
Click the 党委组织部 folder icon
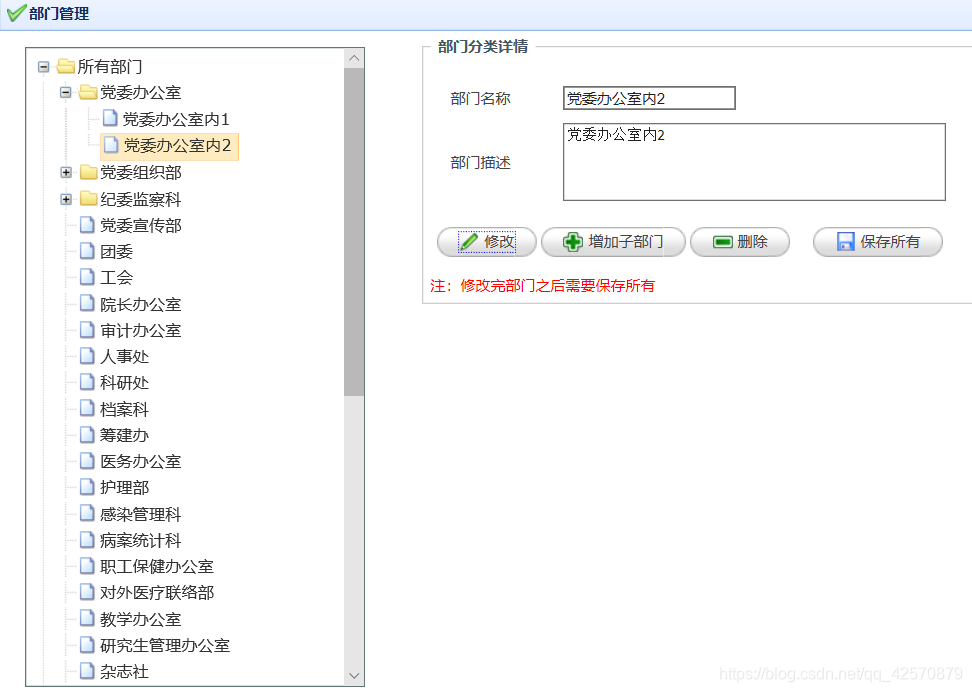(88, 172)
